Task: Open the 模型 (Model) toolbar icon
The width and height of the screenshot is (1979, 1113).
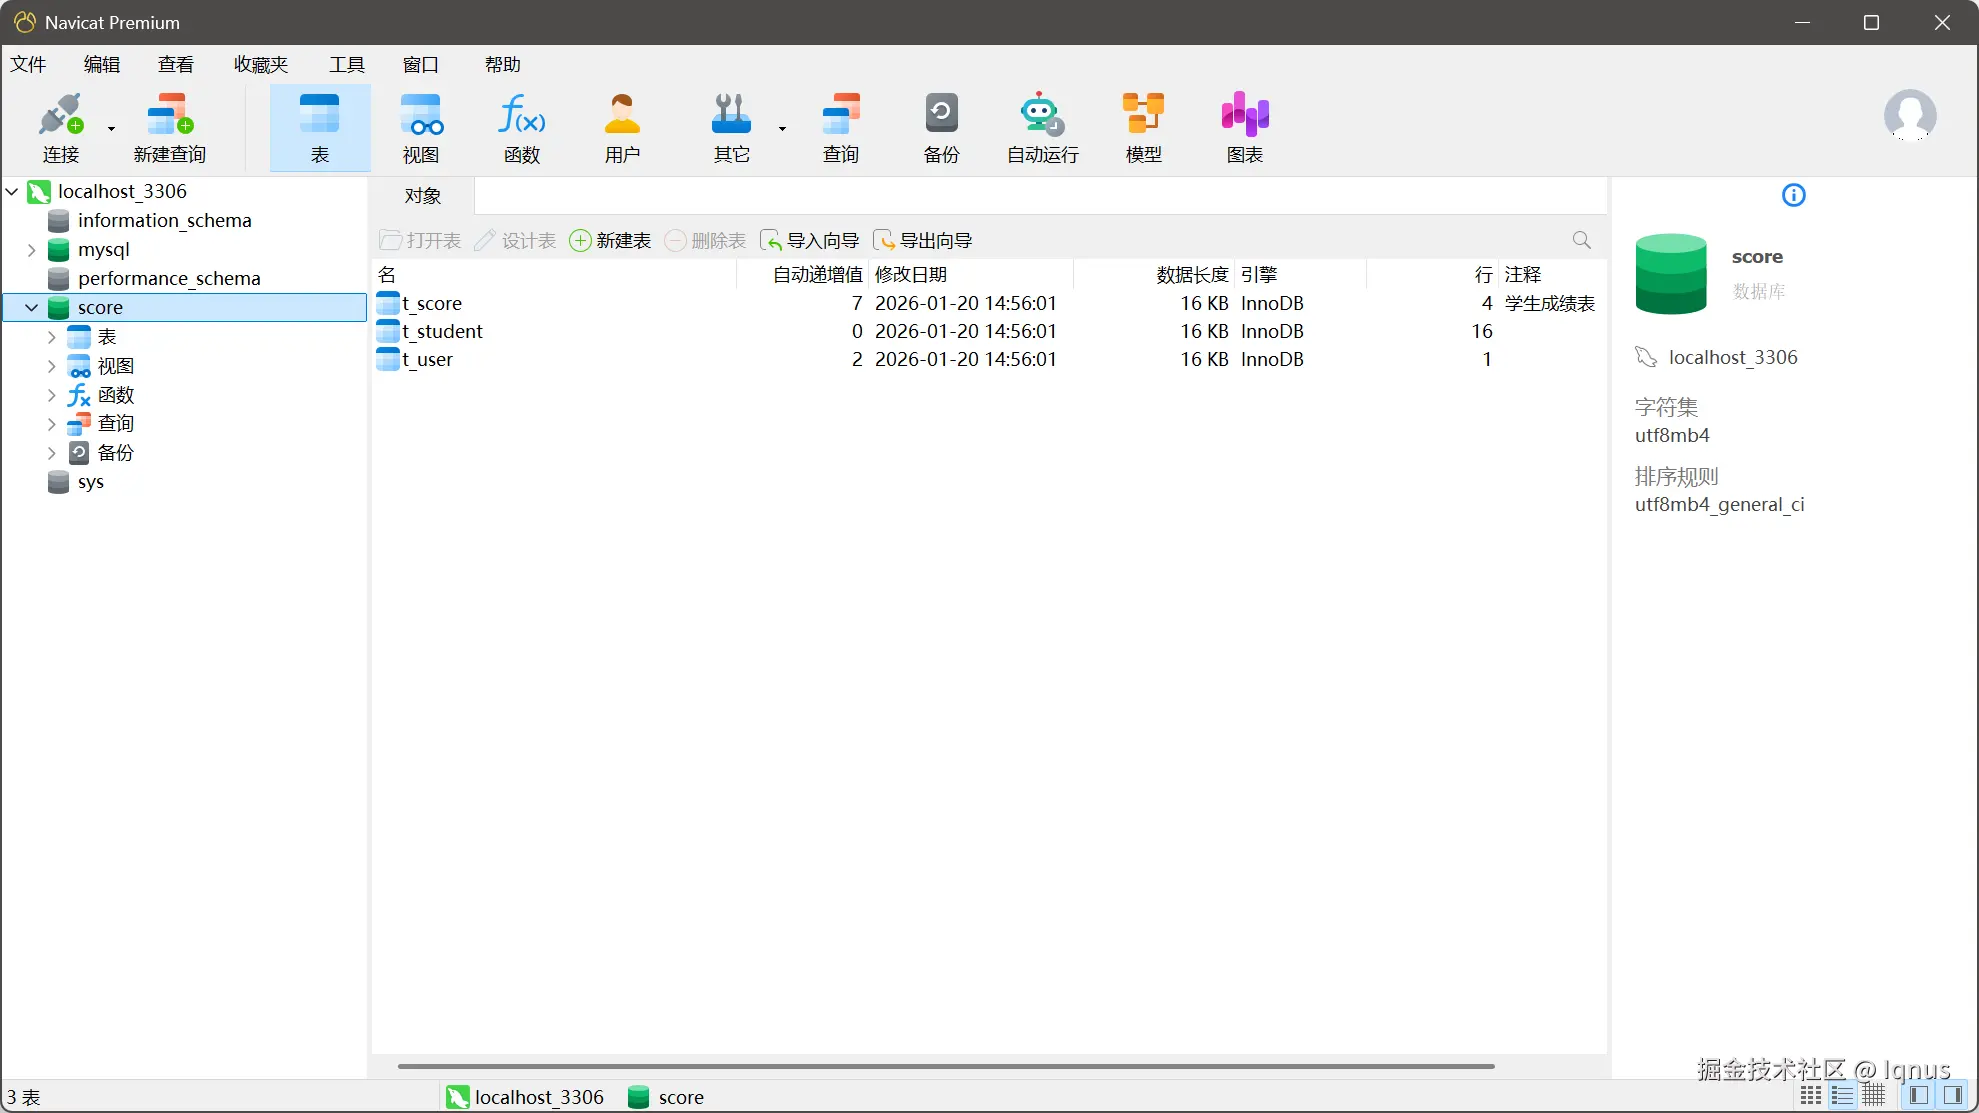Action: coord(1143,127)
